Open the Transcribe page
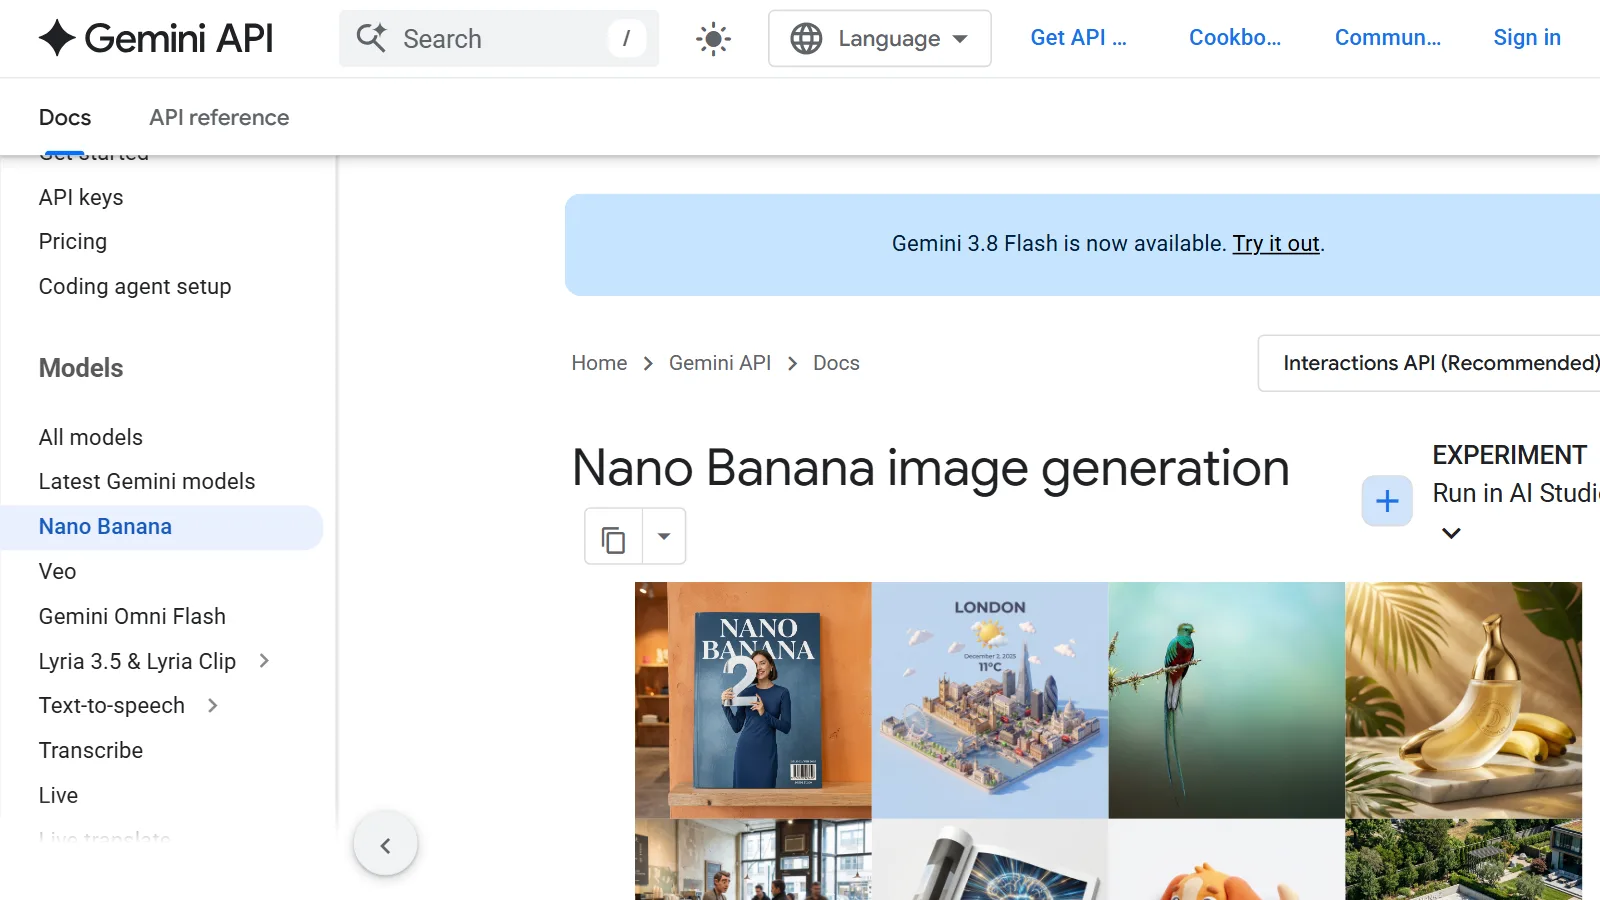Viewport: 1600px width, 900px height. pyautogui.click(x=91, y=751)
